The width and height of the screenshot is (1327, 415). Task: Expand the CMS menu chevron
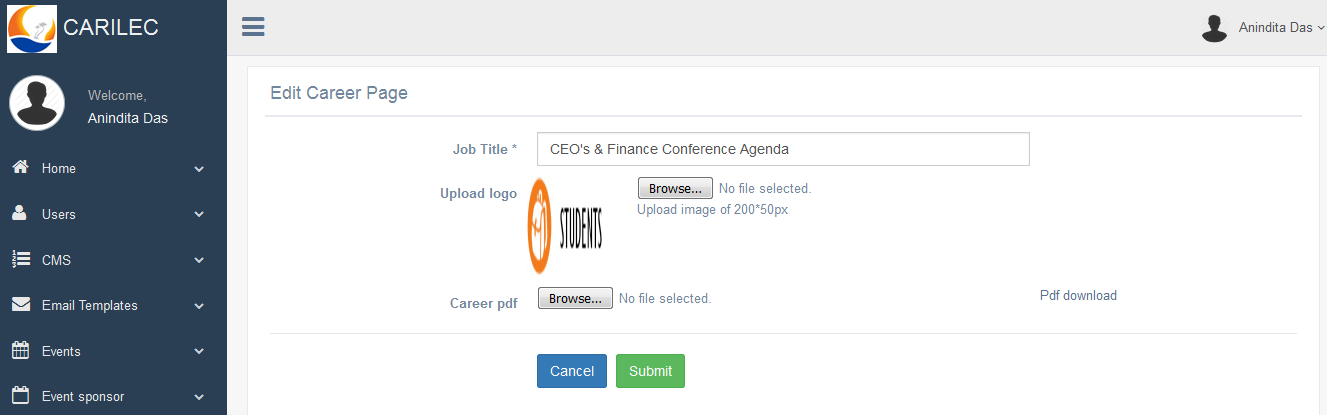(199, 261)
